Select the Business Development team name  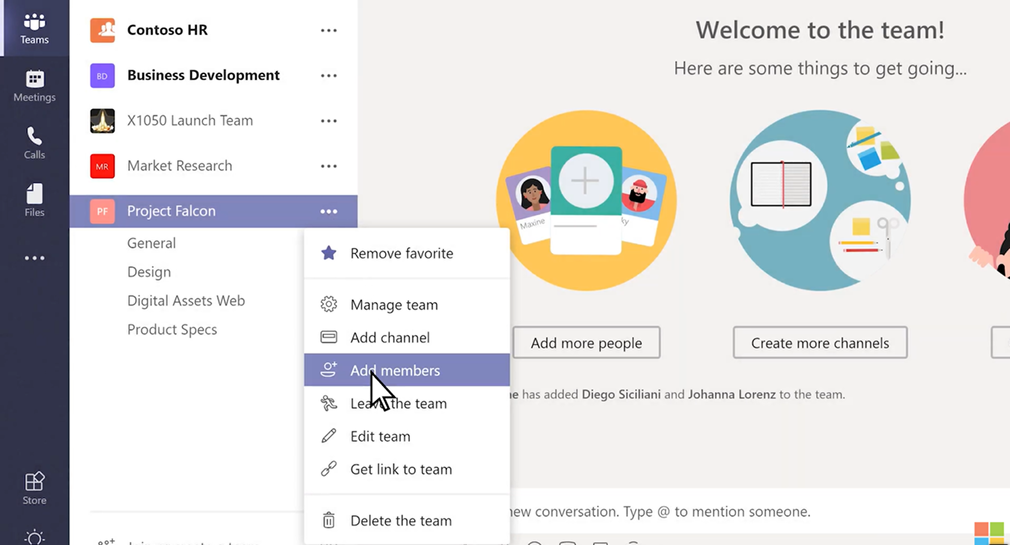click(x=204, y=75)
